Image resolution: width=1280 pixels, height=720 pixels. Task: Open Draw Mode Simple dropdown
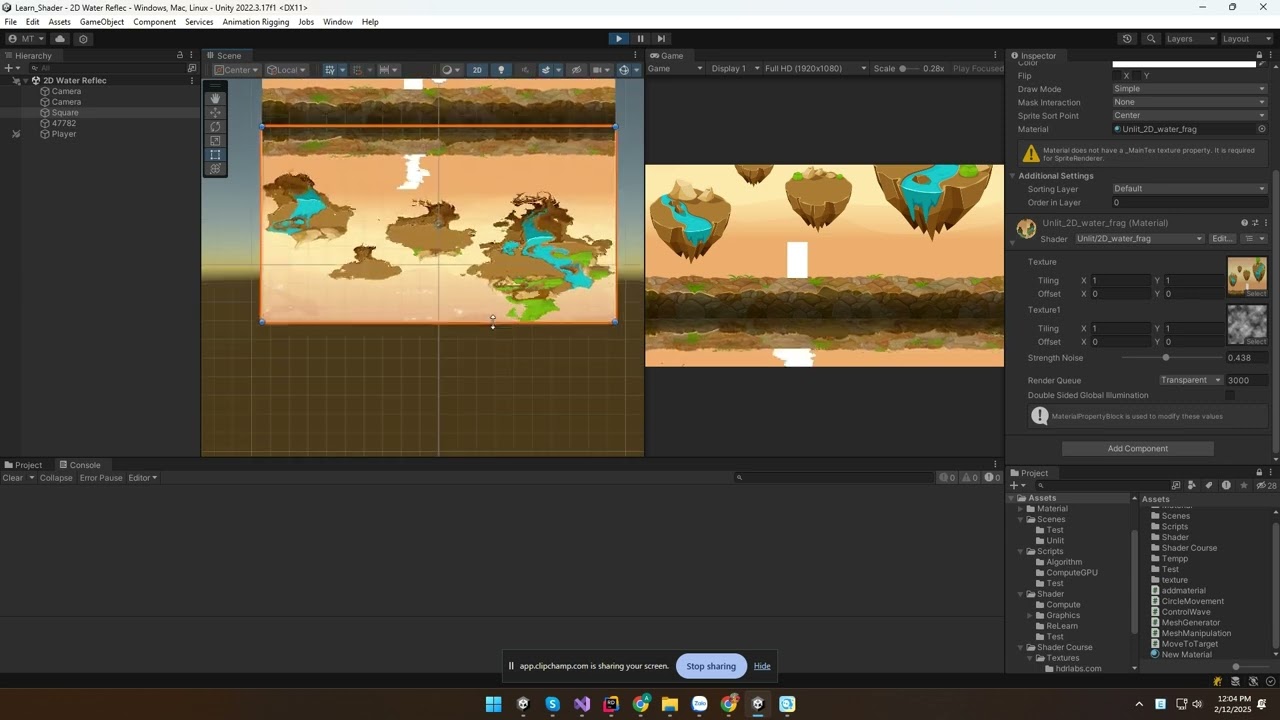click(1189, 89)
